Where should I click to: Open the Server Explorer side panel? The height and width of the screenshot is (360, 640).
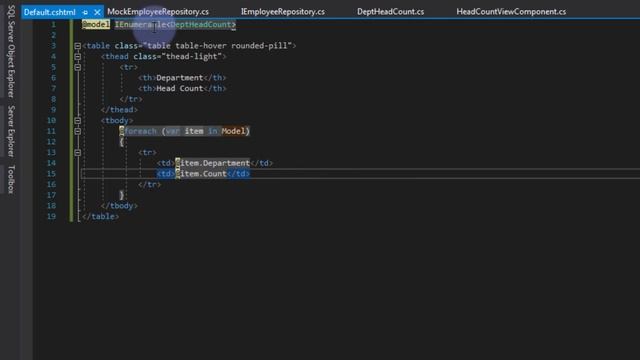[11, 131]
